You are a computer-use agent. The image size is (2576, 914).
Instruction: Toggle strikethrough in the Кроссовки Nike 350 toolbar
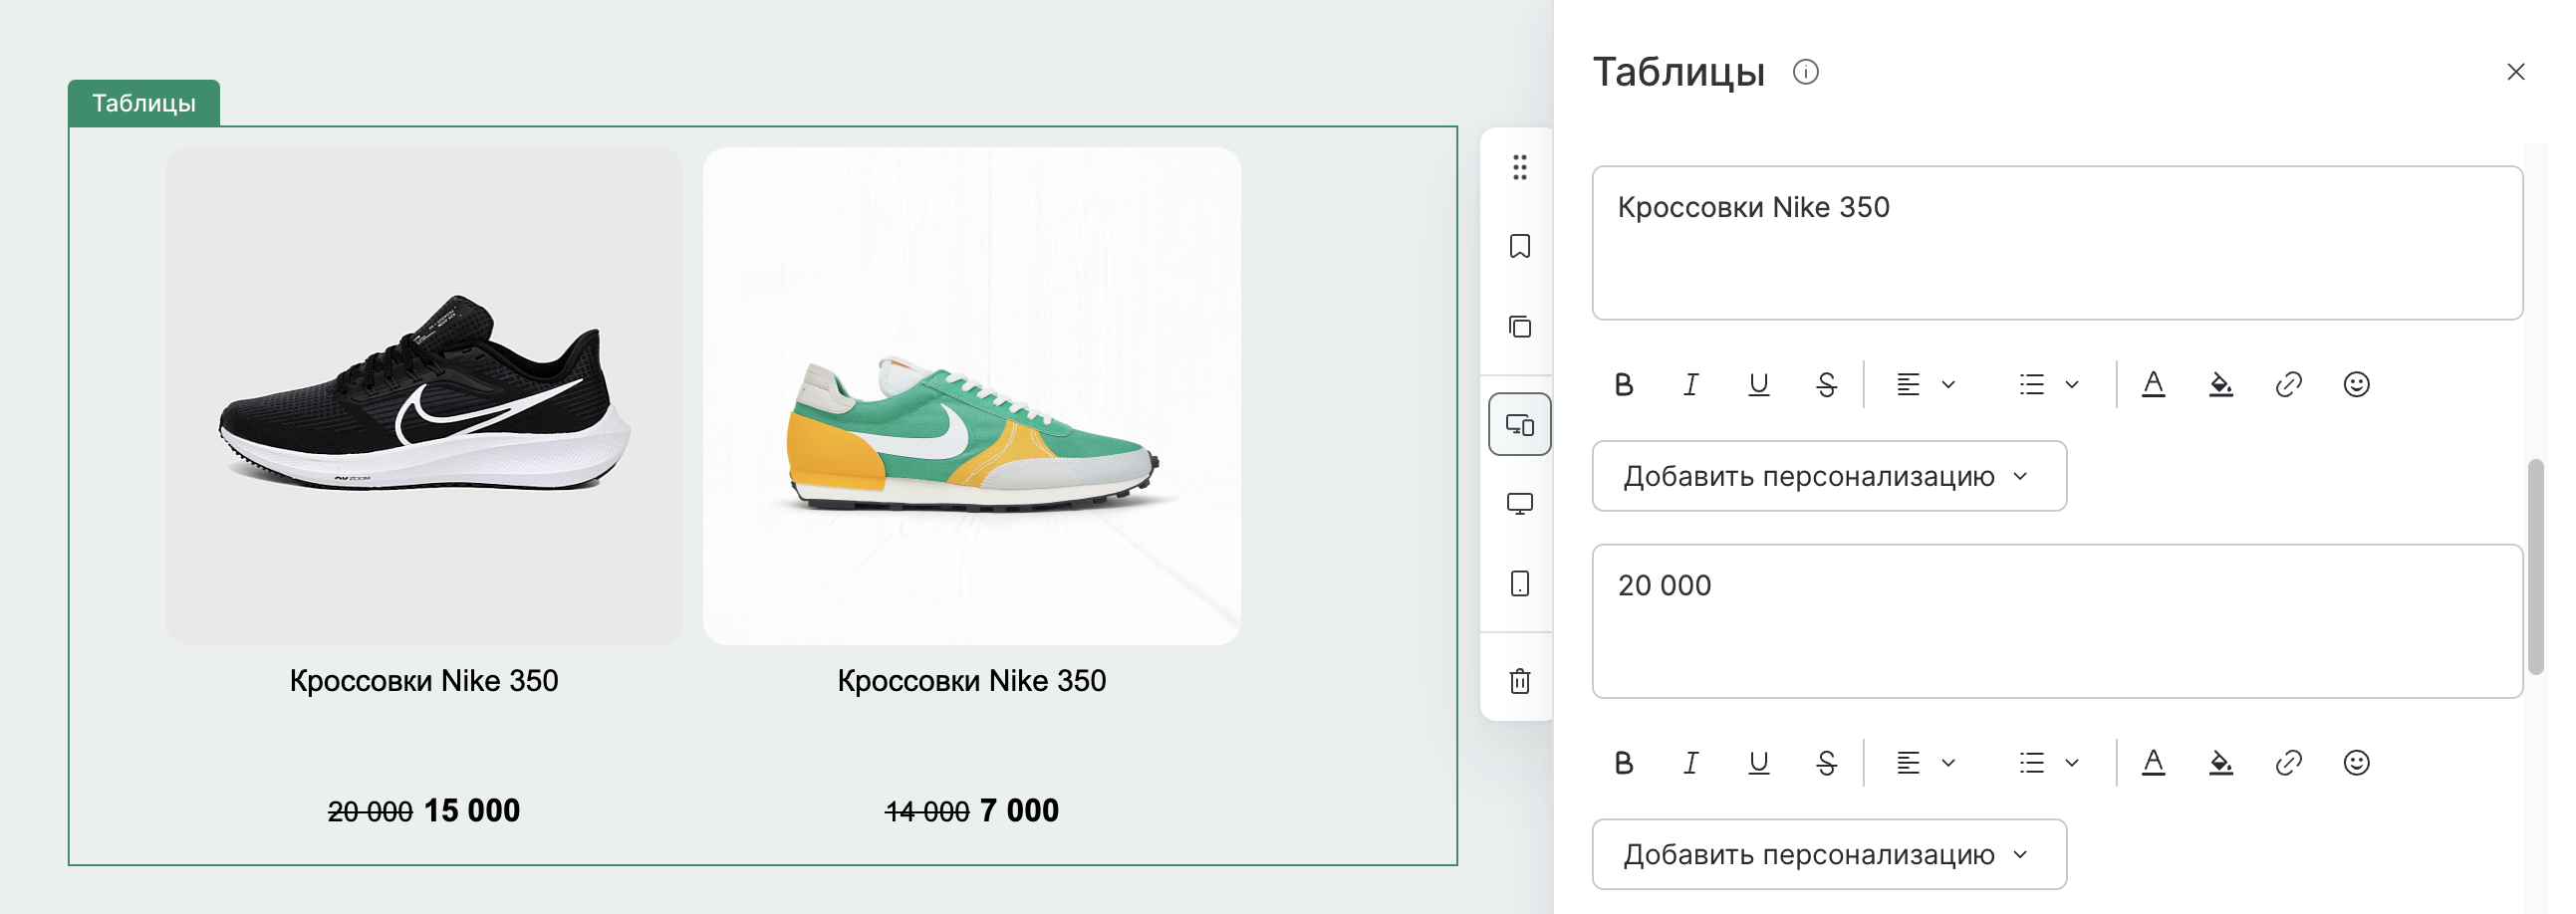1826,385
